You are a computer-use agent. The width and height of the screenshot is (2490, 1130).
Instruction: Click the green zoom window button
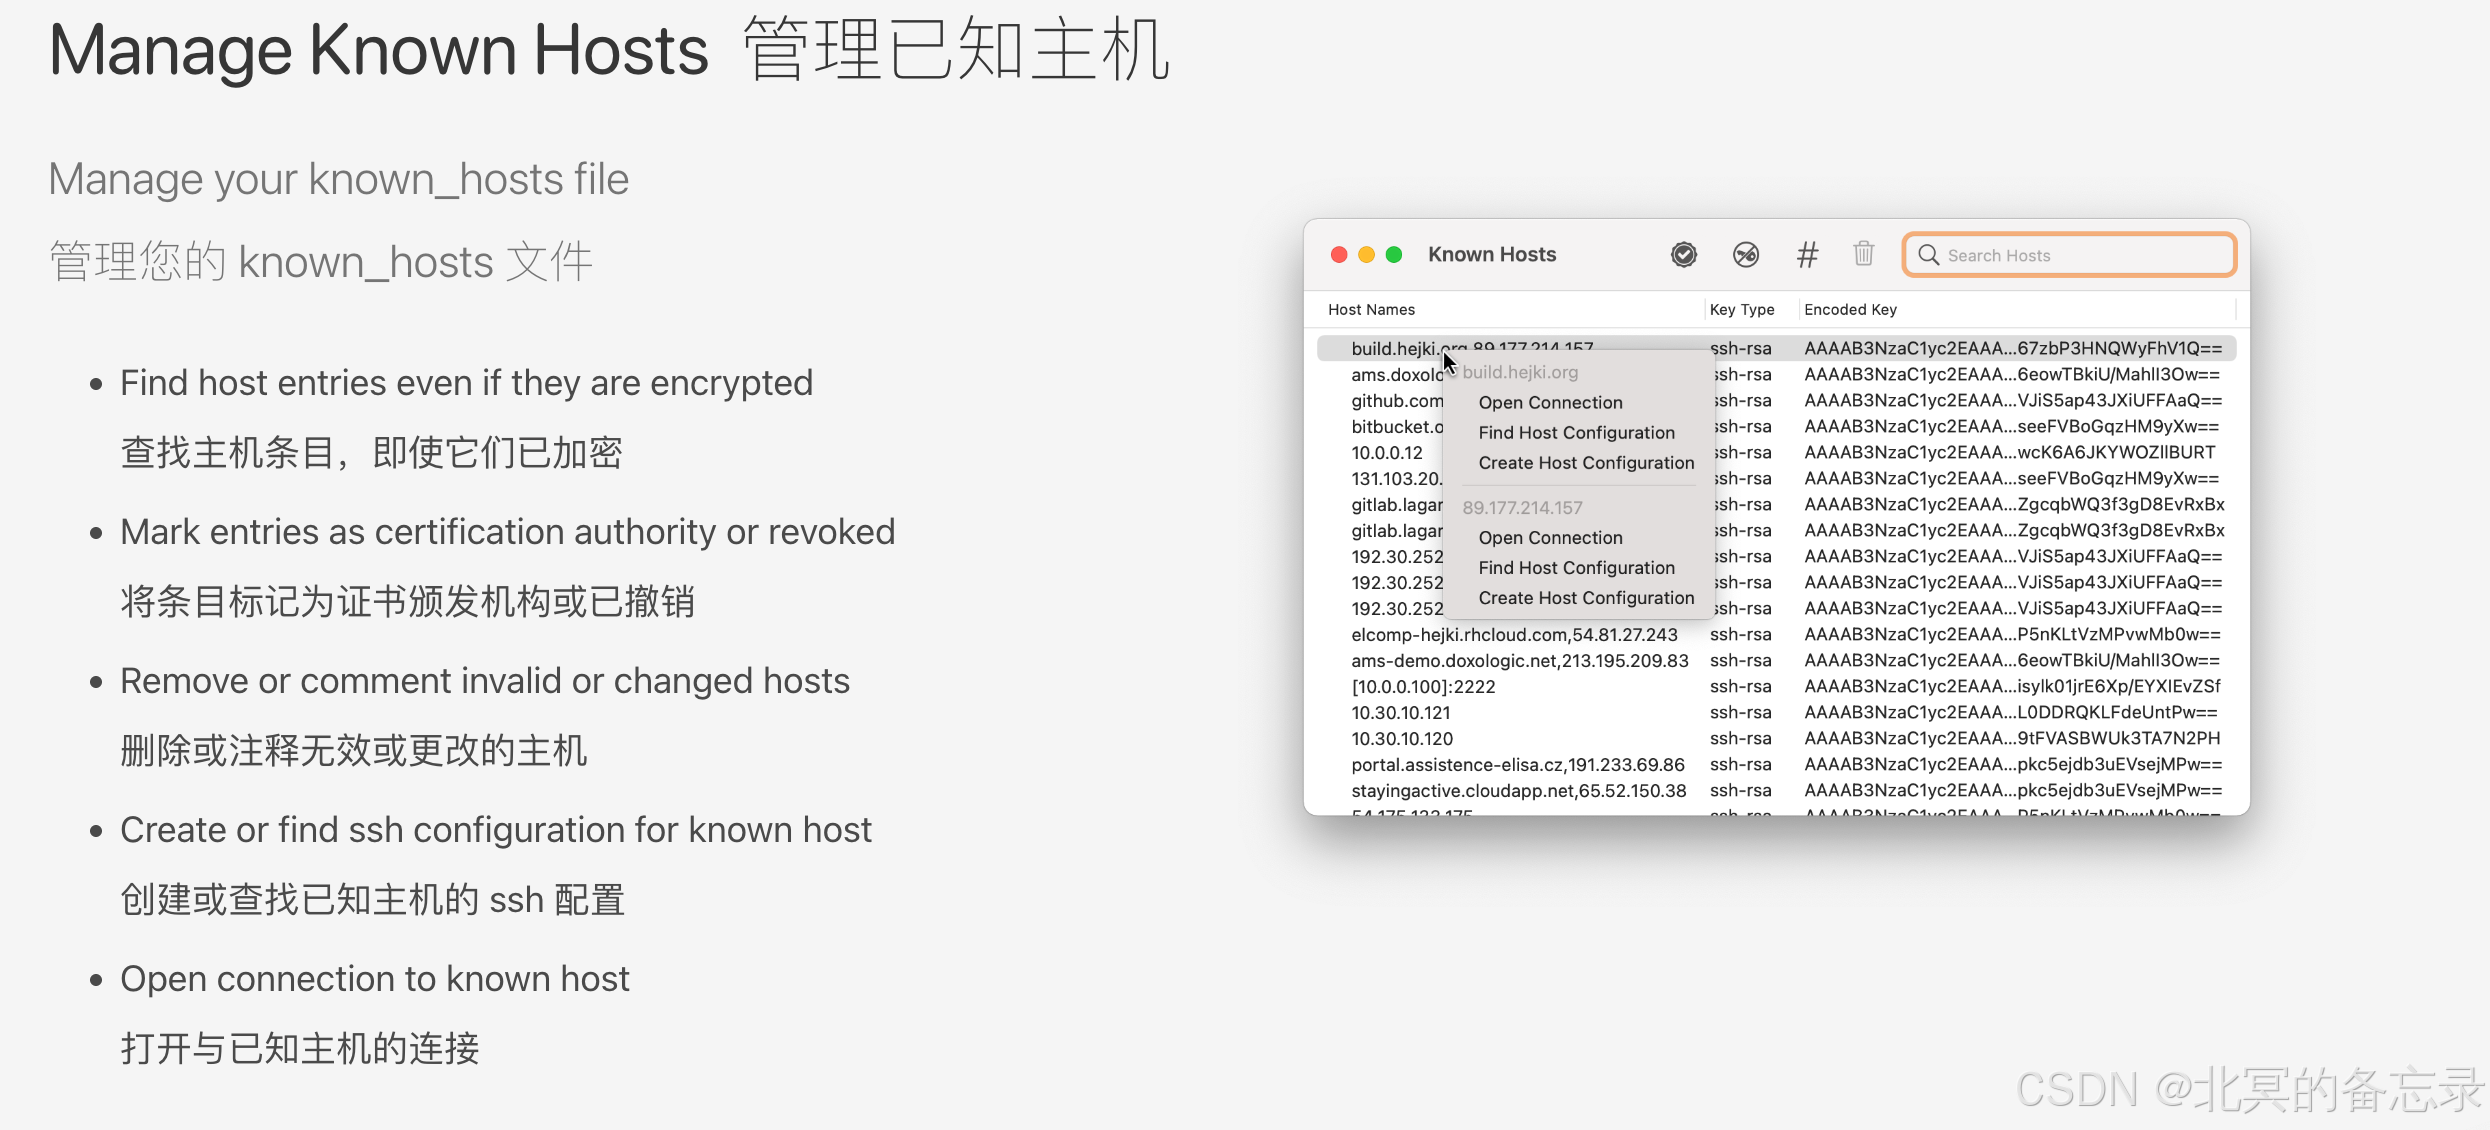pos(1394,255)
